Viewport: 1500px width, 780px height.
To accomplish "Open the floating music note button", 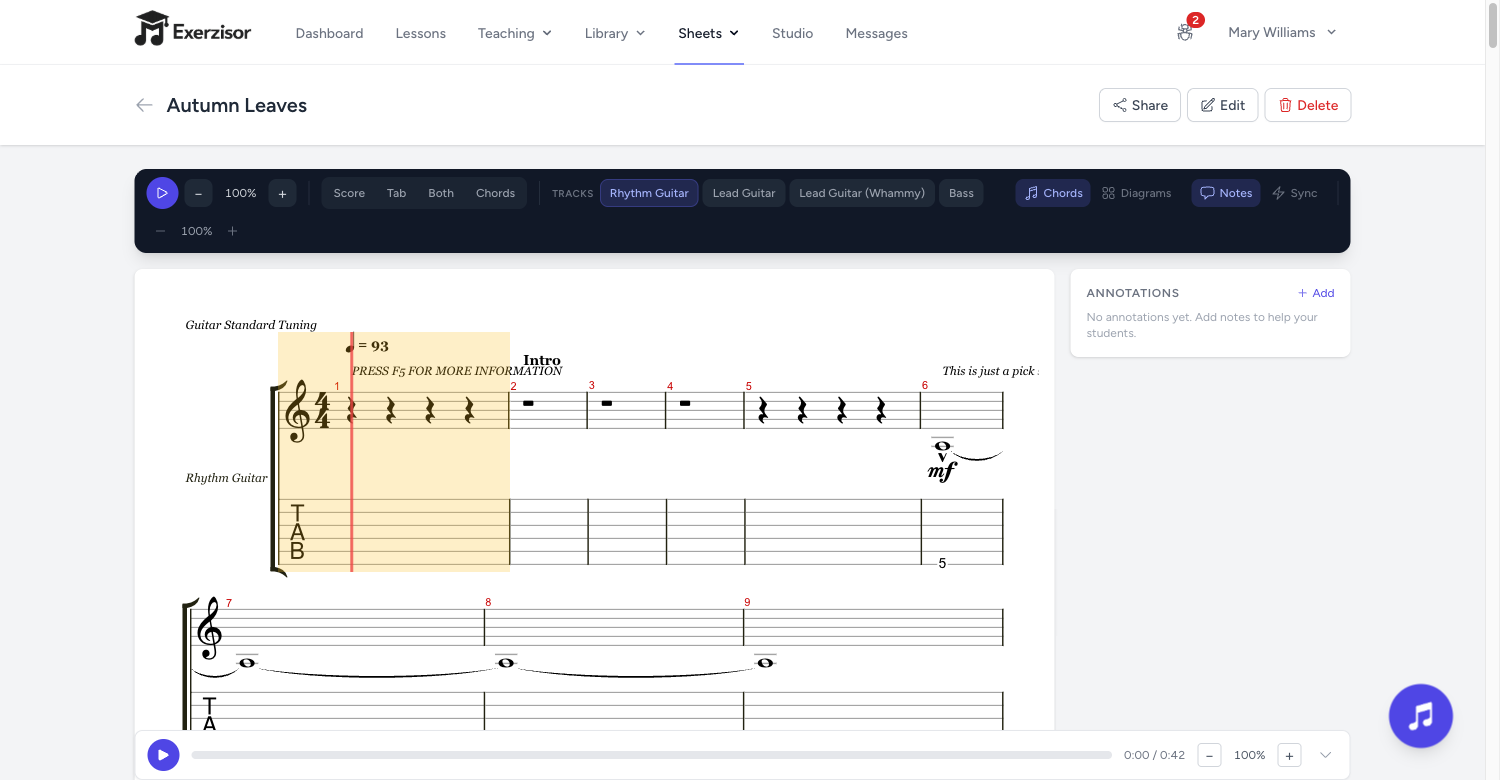I will tap(1420, 716).
